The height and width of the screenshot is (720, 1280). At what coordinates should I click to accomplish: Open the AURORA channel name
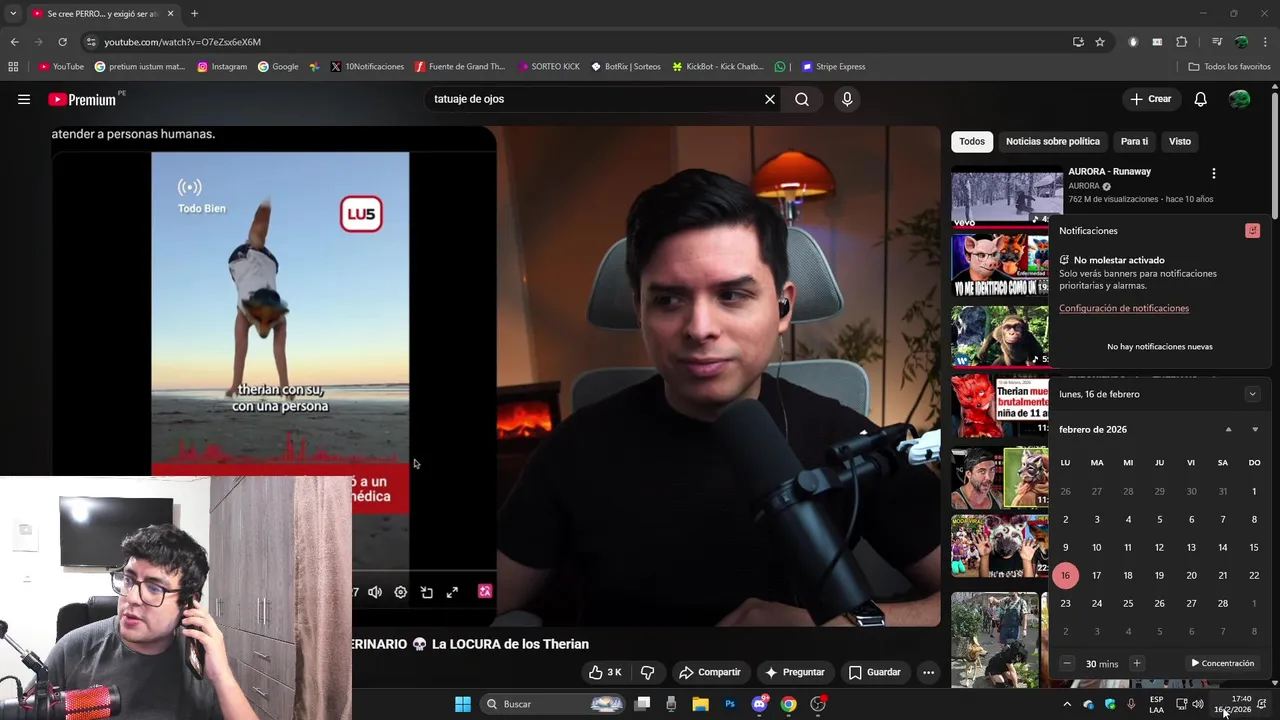(1084, 186)
